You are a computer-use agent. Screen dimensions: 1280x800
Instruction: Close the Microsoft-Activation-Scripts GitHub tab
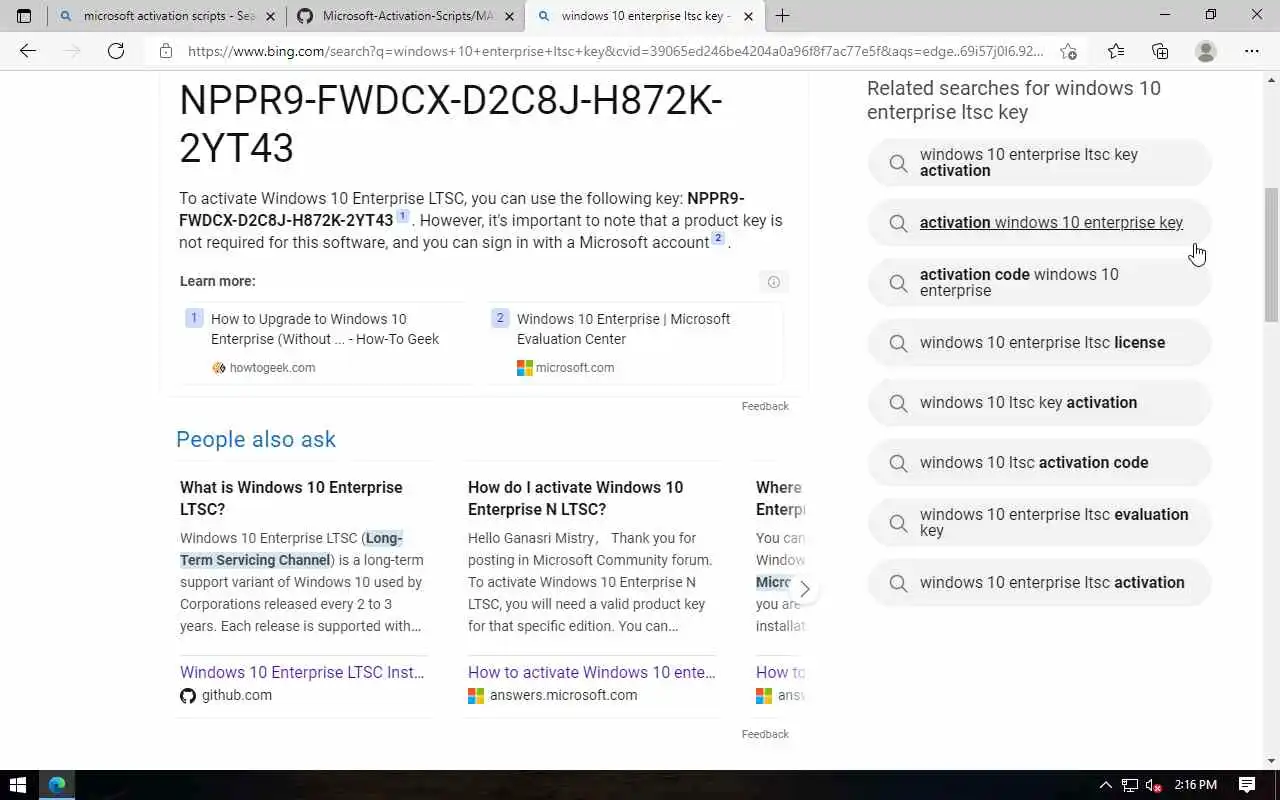tap(508, 16)
